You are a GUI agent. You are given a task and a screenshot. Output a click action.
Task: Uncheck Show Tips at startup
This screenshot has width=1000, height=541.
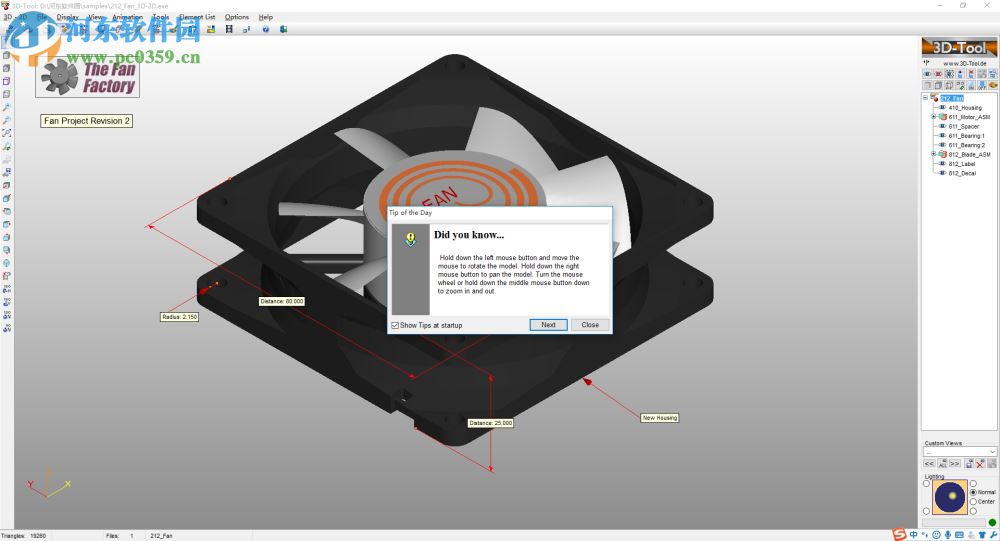[395, 325]
